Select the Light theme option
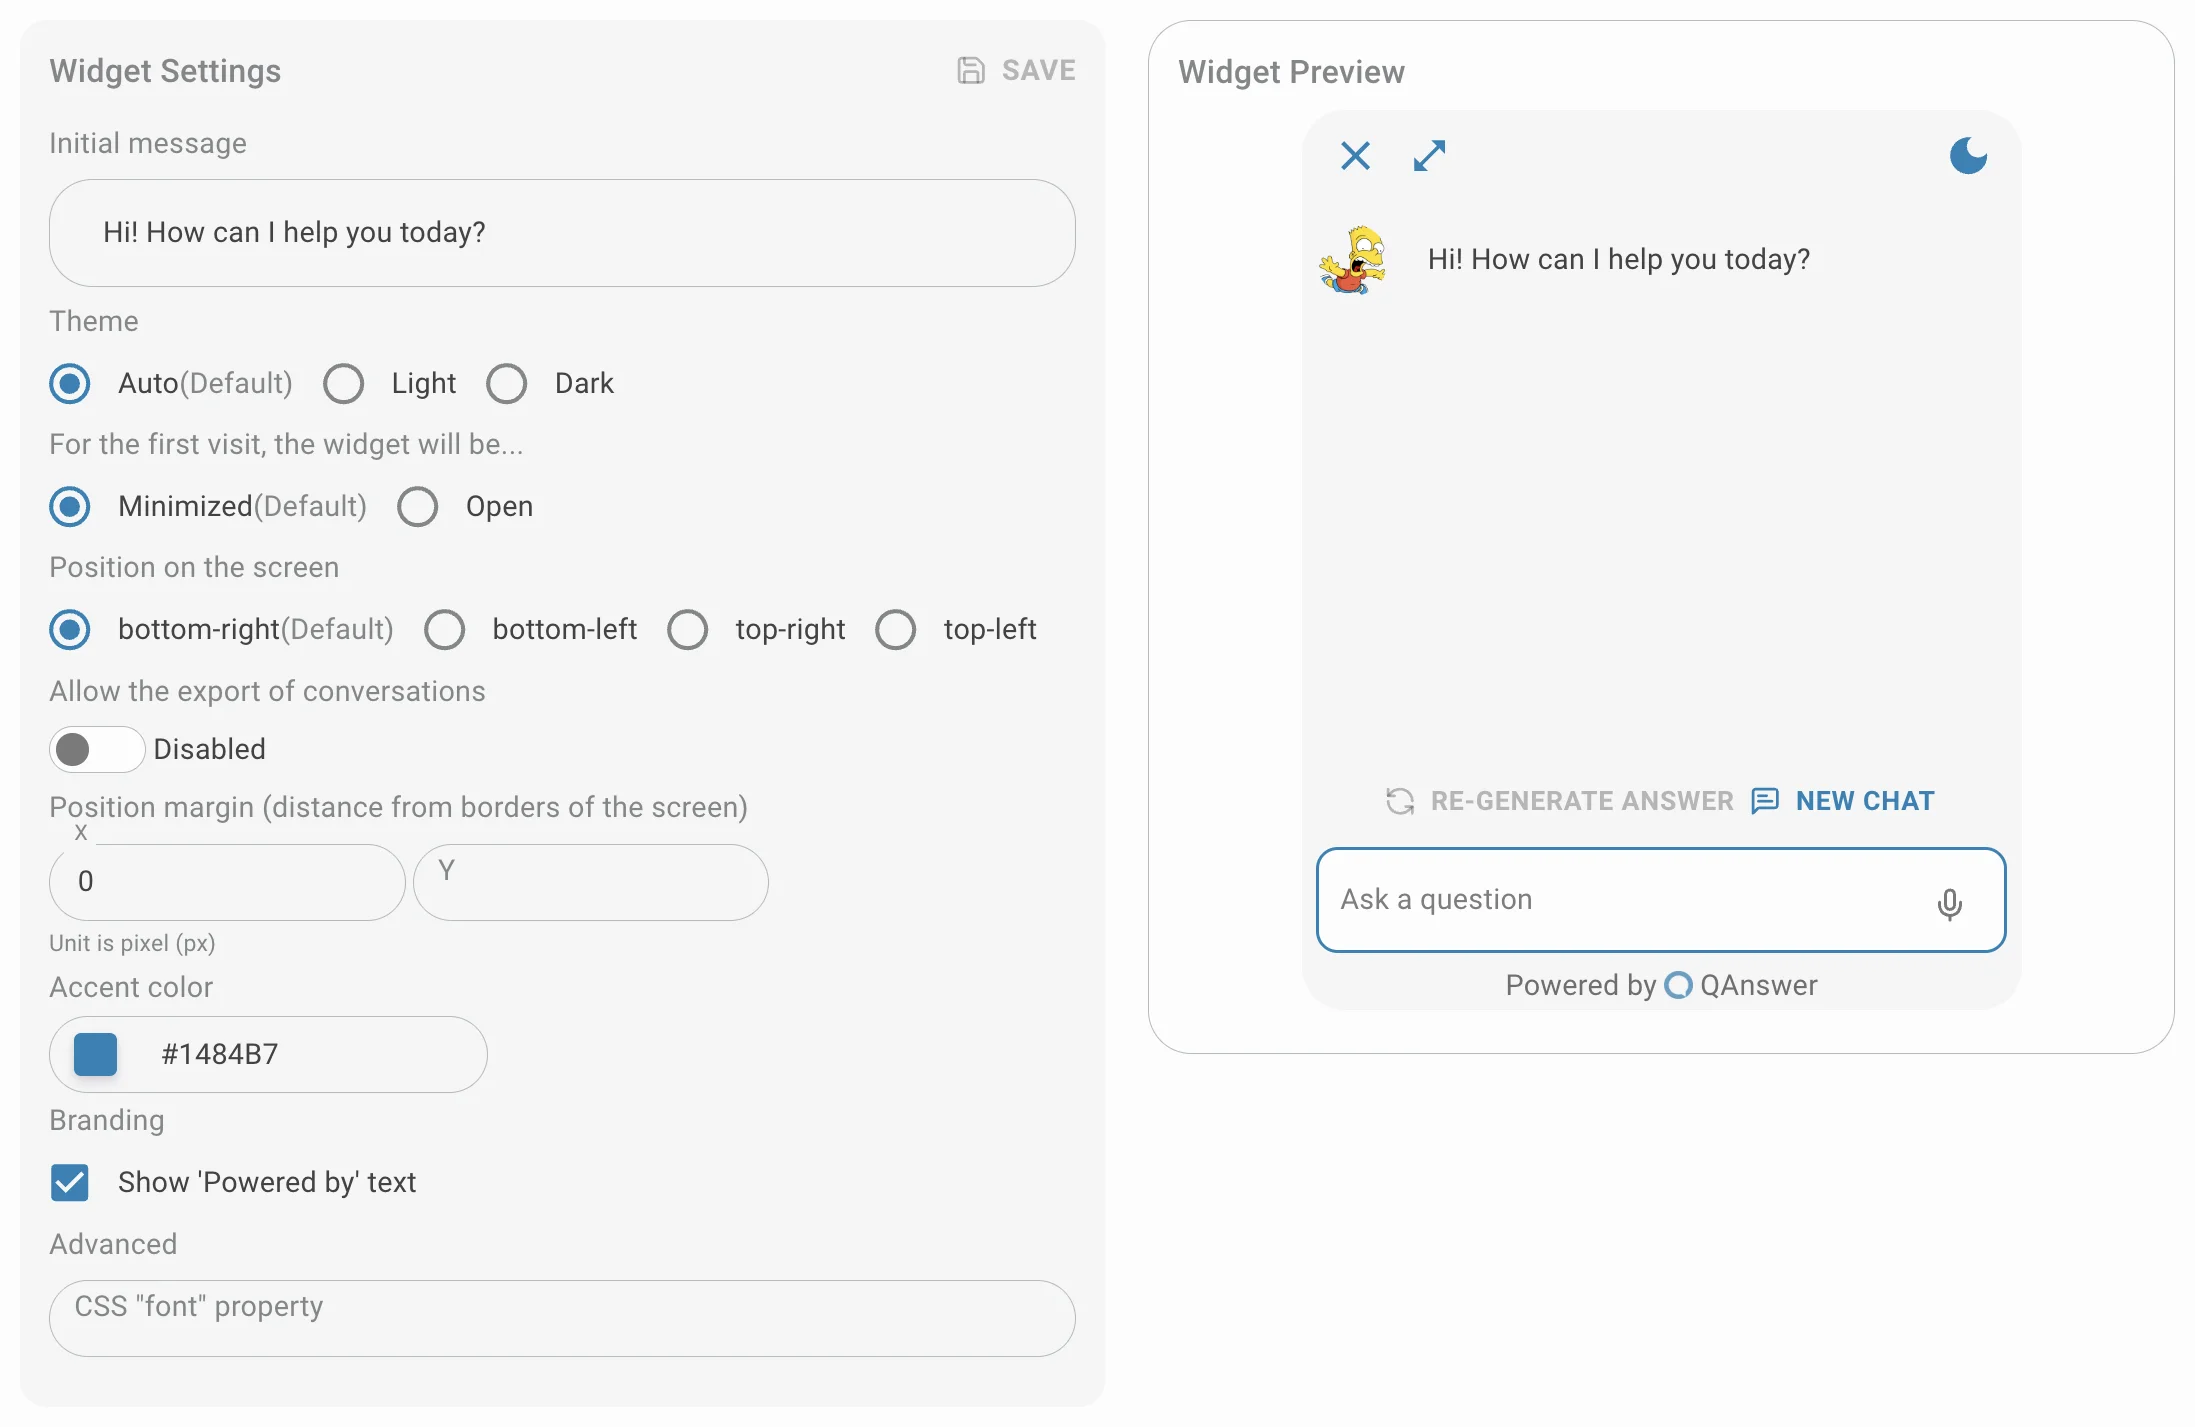 344,384
